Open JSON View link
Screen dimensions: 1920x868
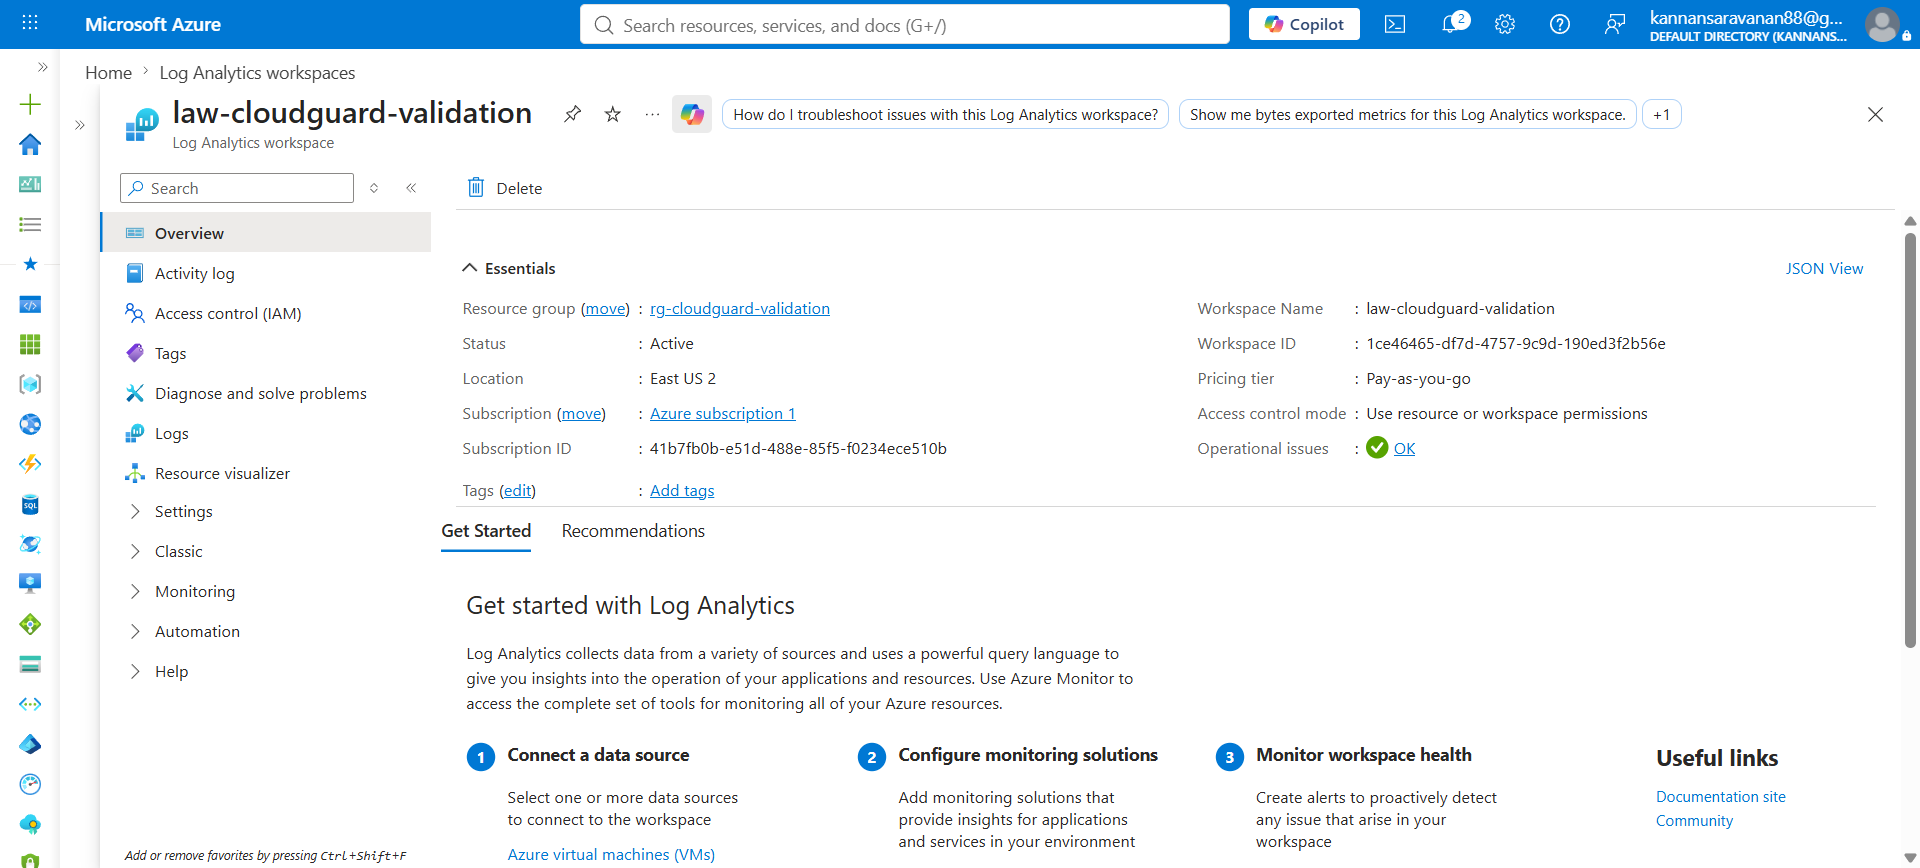1824,268
